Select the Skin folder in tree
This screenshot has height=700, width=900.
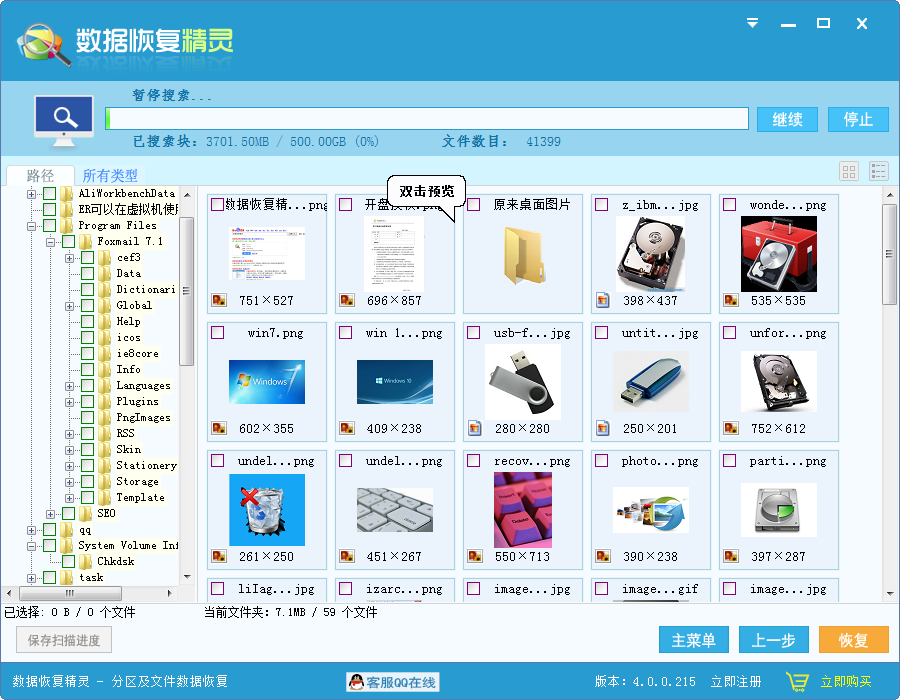pos(129,449)
